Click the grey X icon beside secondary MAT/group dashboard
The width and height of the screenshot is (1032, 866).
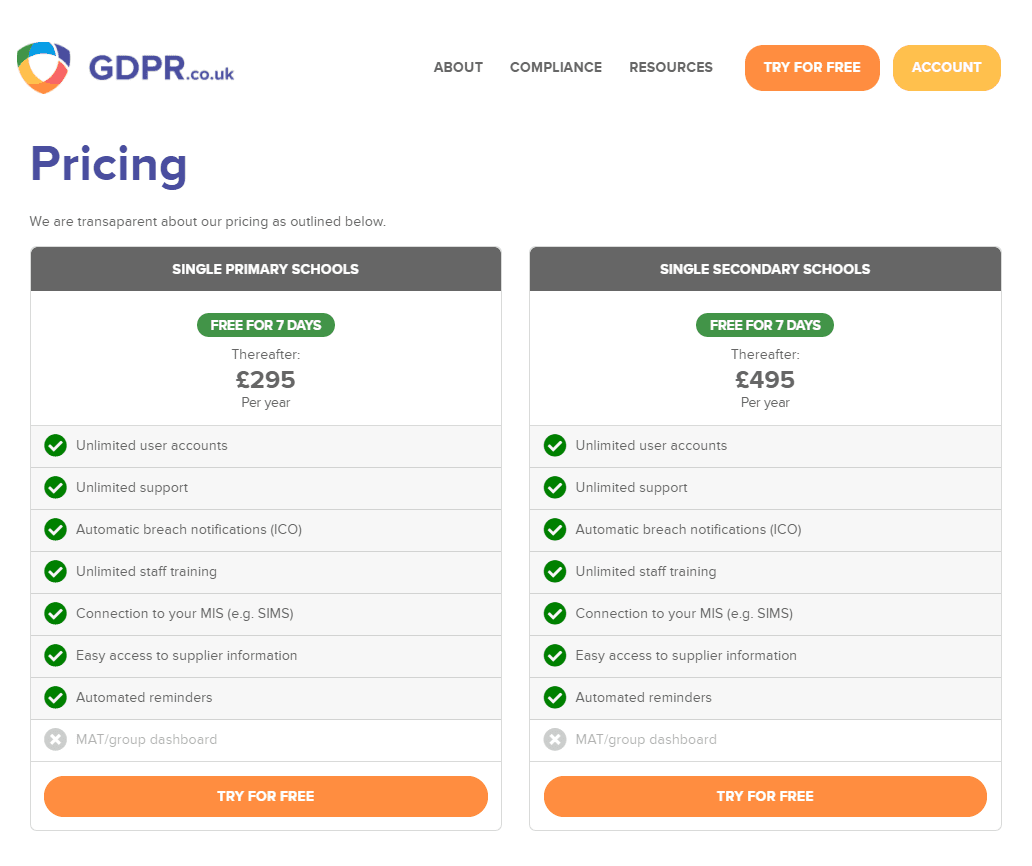tap(555, 740)
